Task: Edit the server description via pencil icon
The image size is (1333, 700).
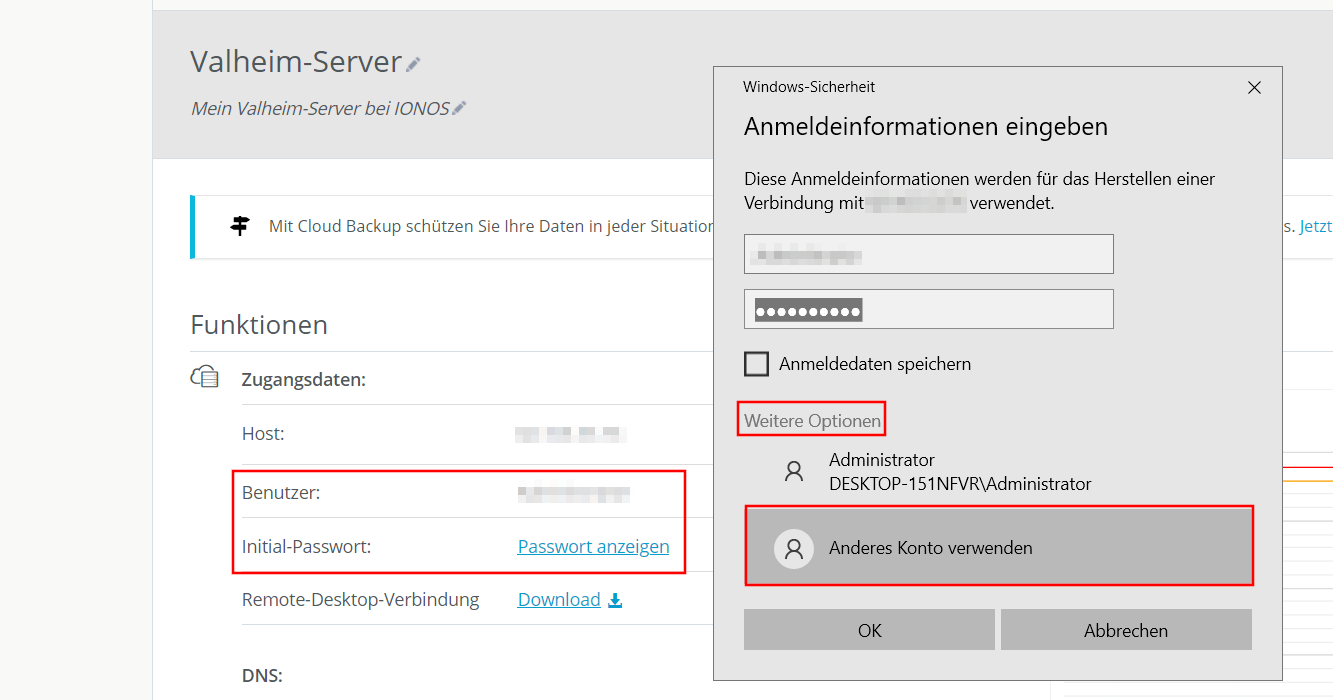Action: [x=460, y=108]
